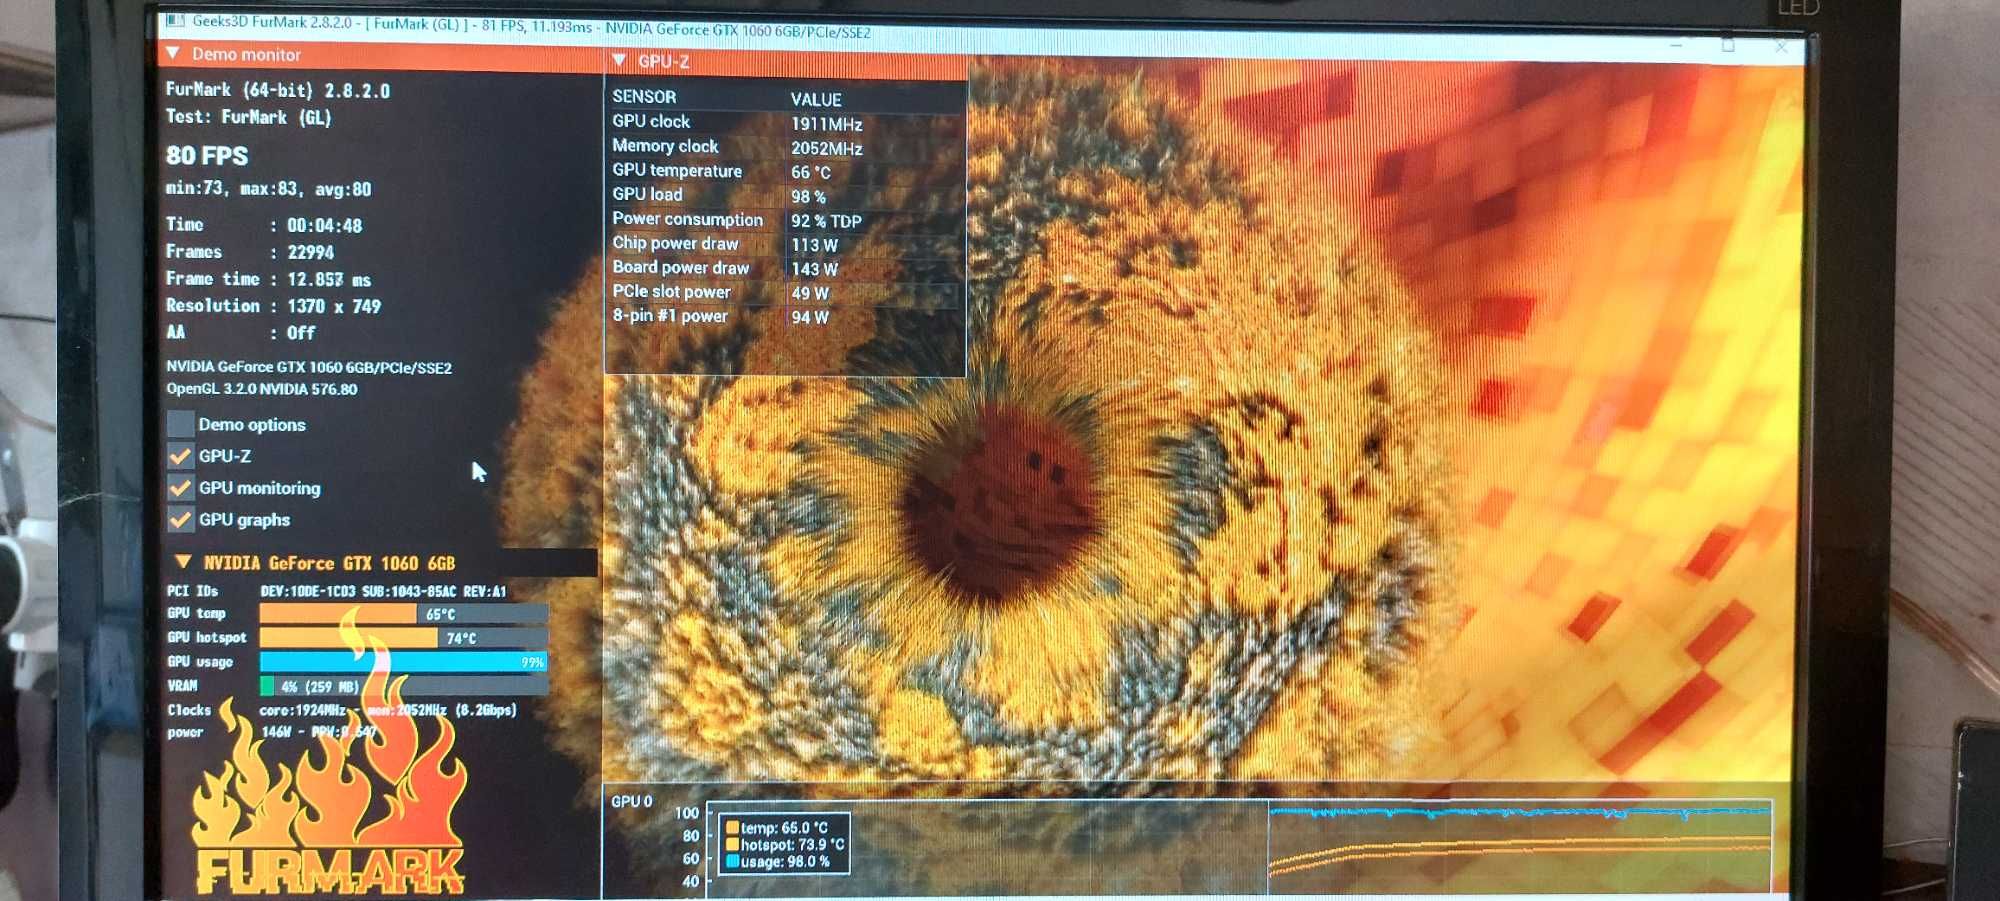The width and height of the screenshot is (2000, 901).
Task: Collapse the Demo monitor panel triangle
Action: 173,53
